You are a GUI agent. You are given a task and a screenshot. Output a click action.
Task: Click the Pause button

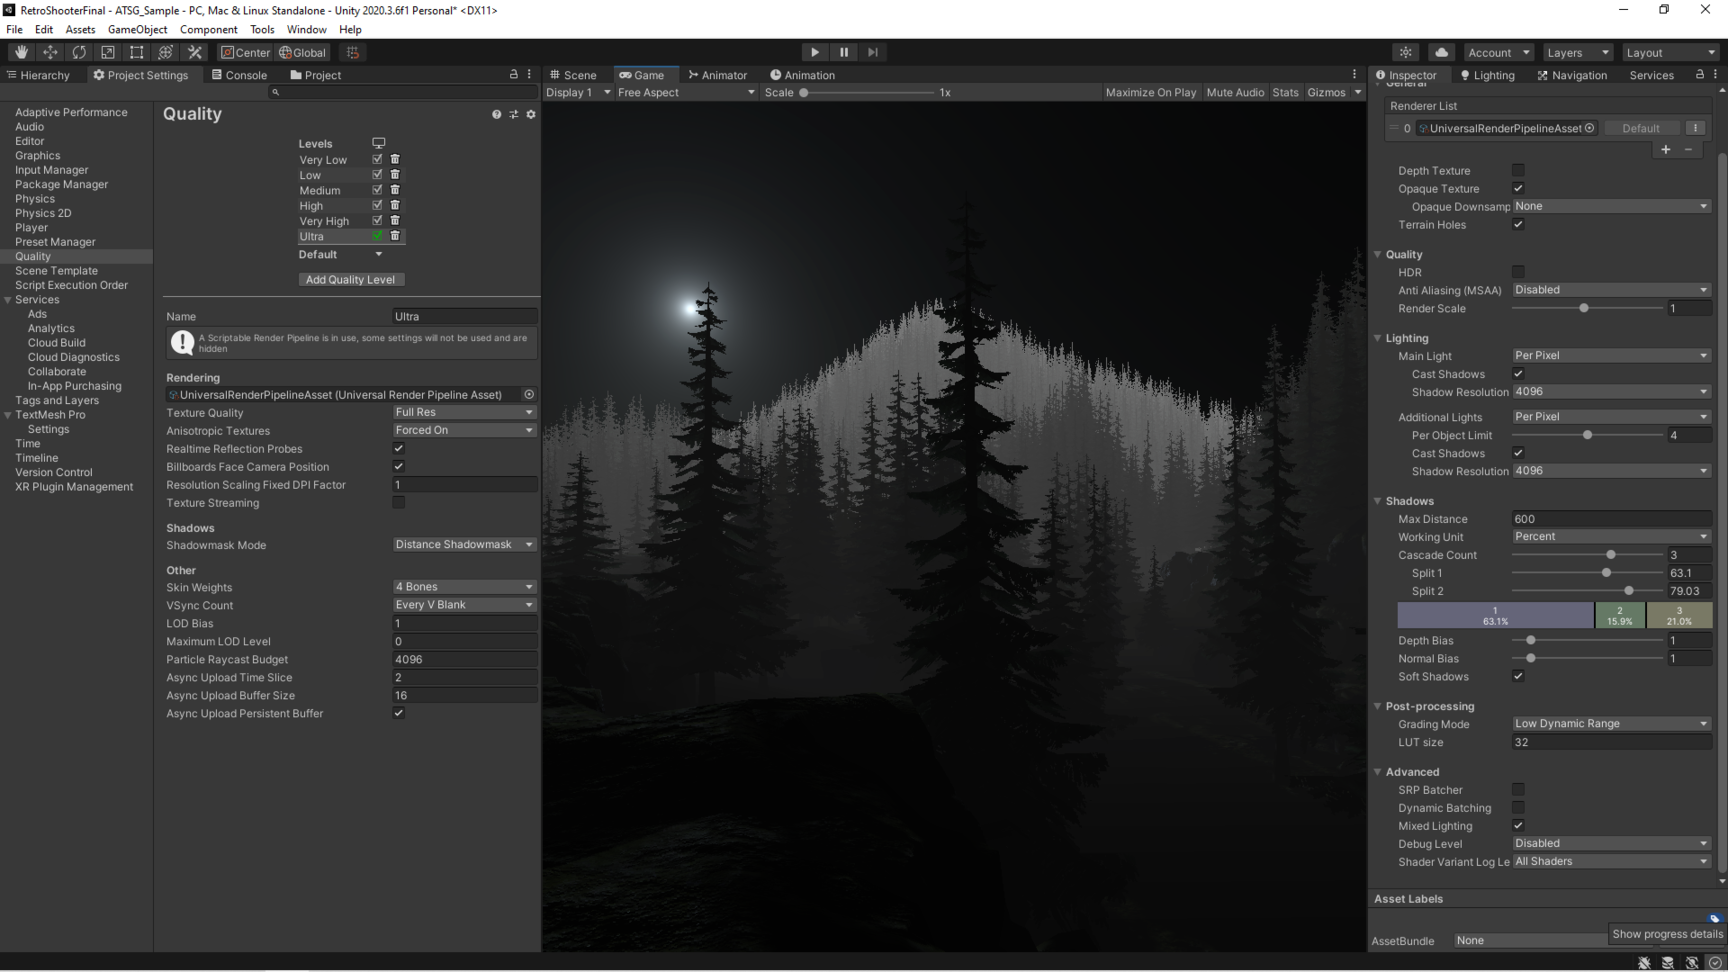tap(844, 52)
